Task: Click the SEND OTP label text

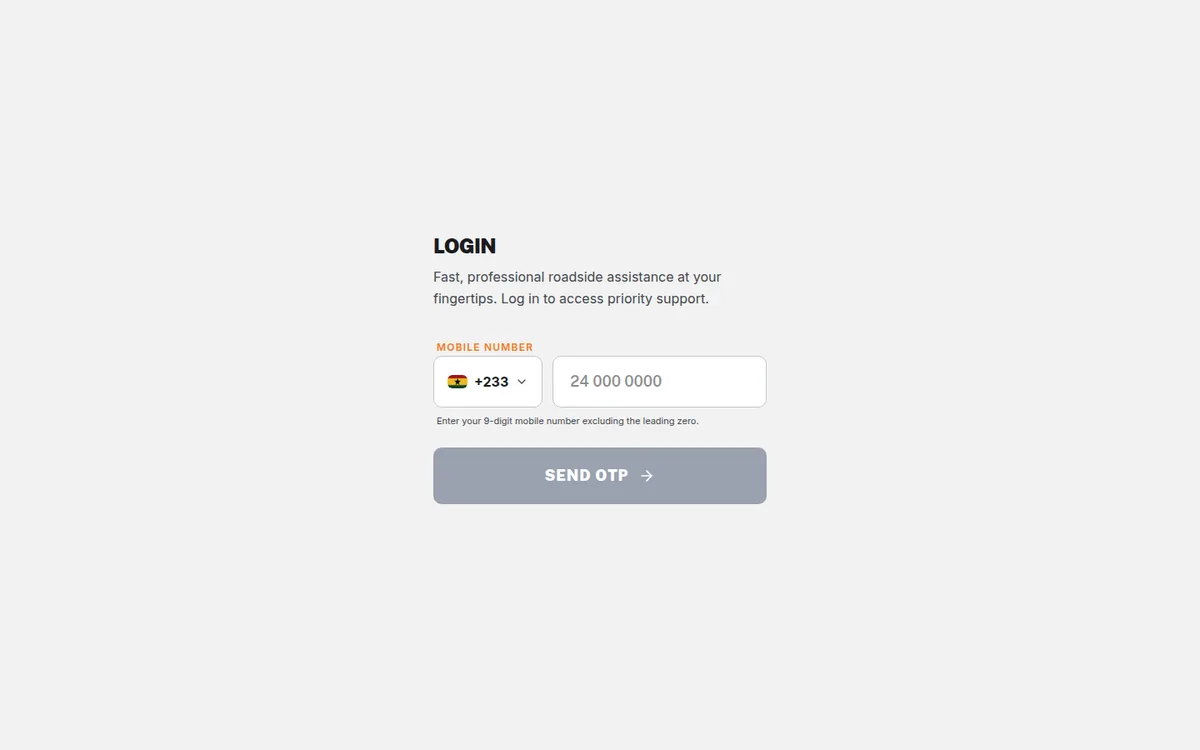Action: click(x=586, y=476)
